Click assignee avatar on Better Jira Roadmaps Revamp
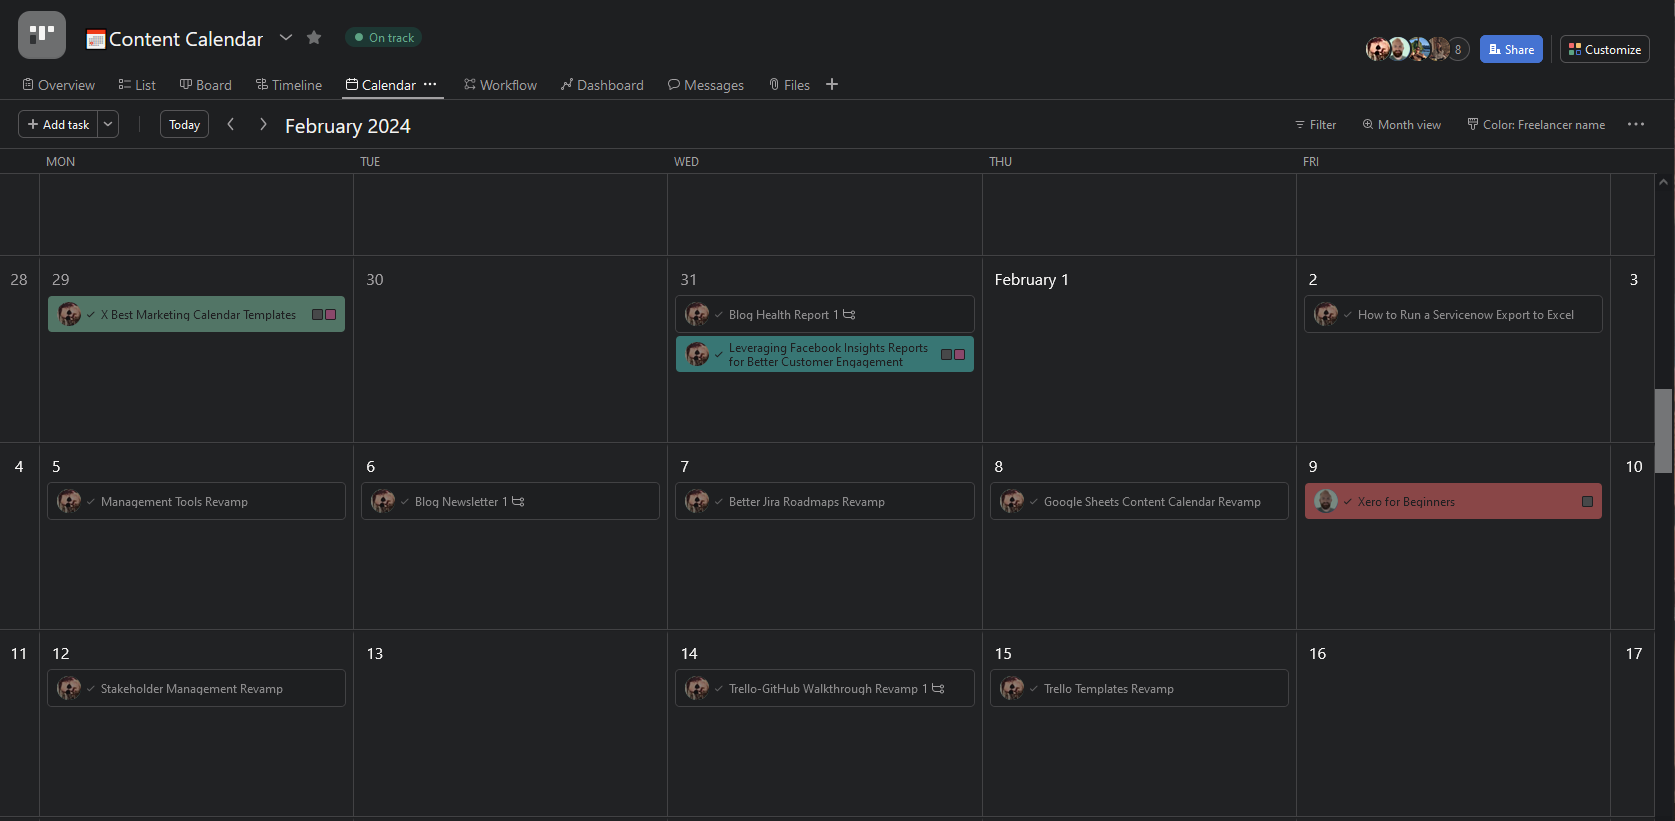Viewport: 1675px width, 821px height. (x=697, y=501)
